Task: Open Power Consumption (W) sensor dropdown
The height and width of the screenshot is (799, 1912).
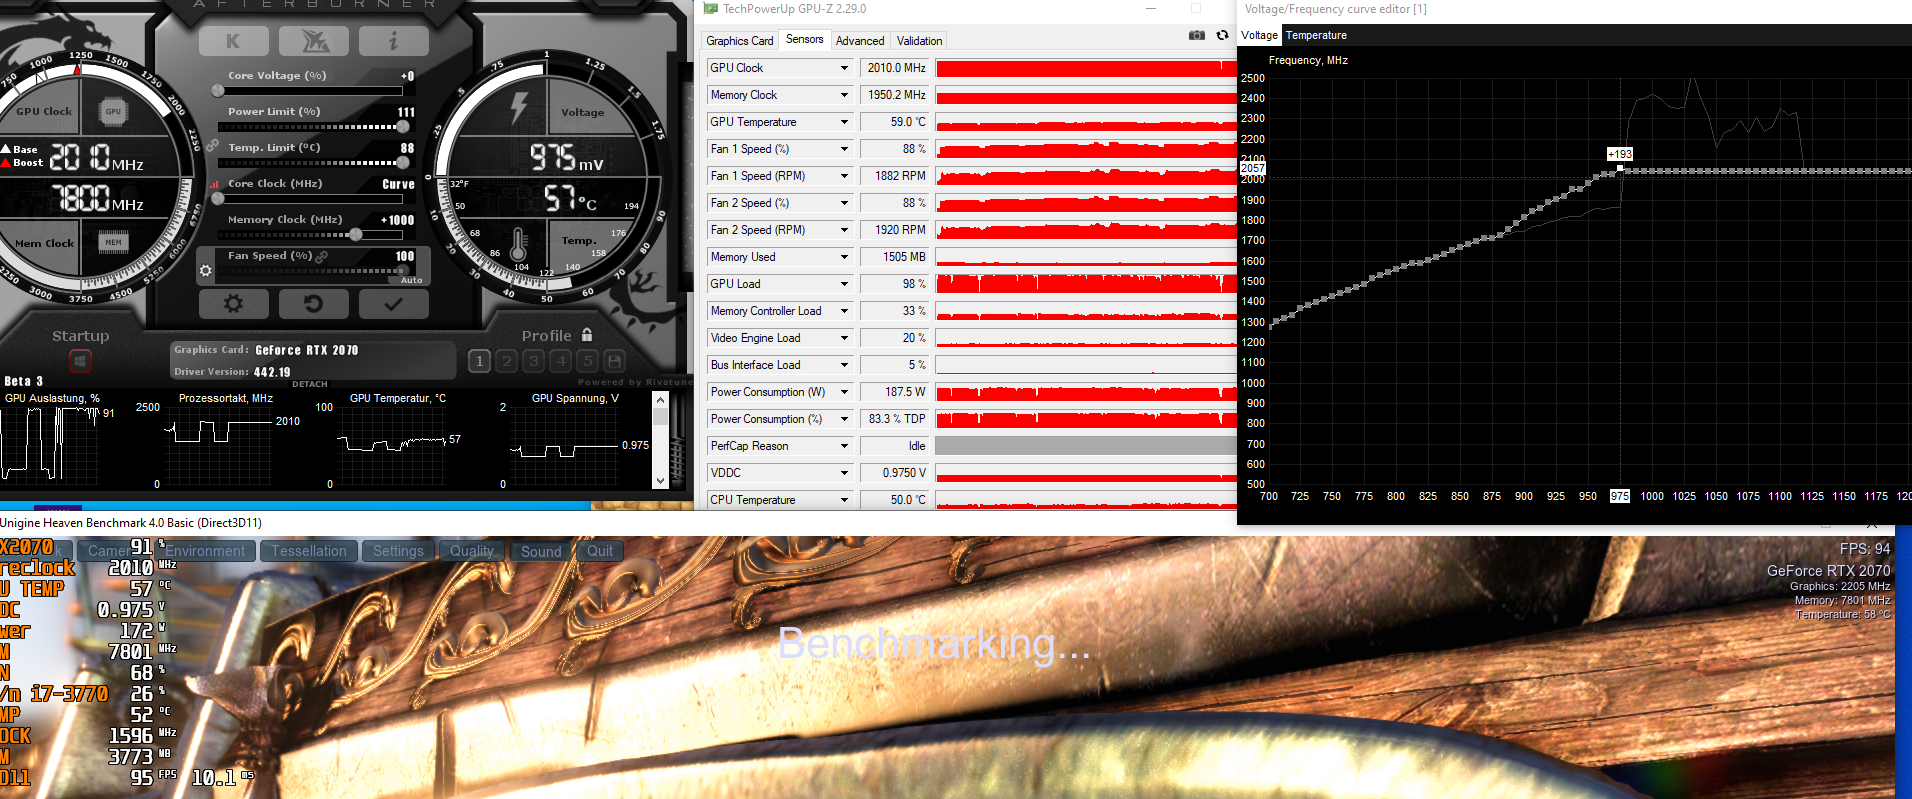Action: (844, 392)
